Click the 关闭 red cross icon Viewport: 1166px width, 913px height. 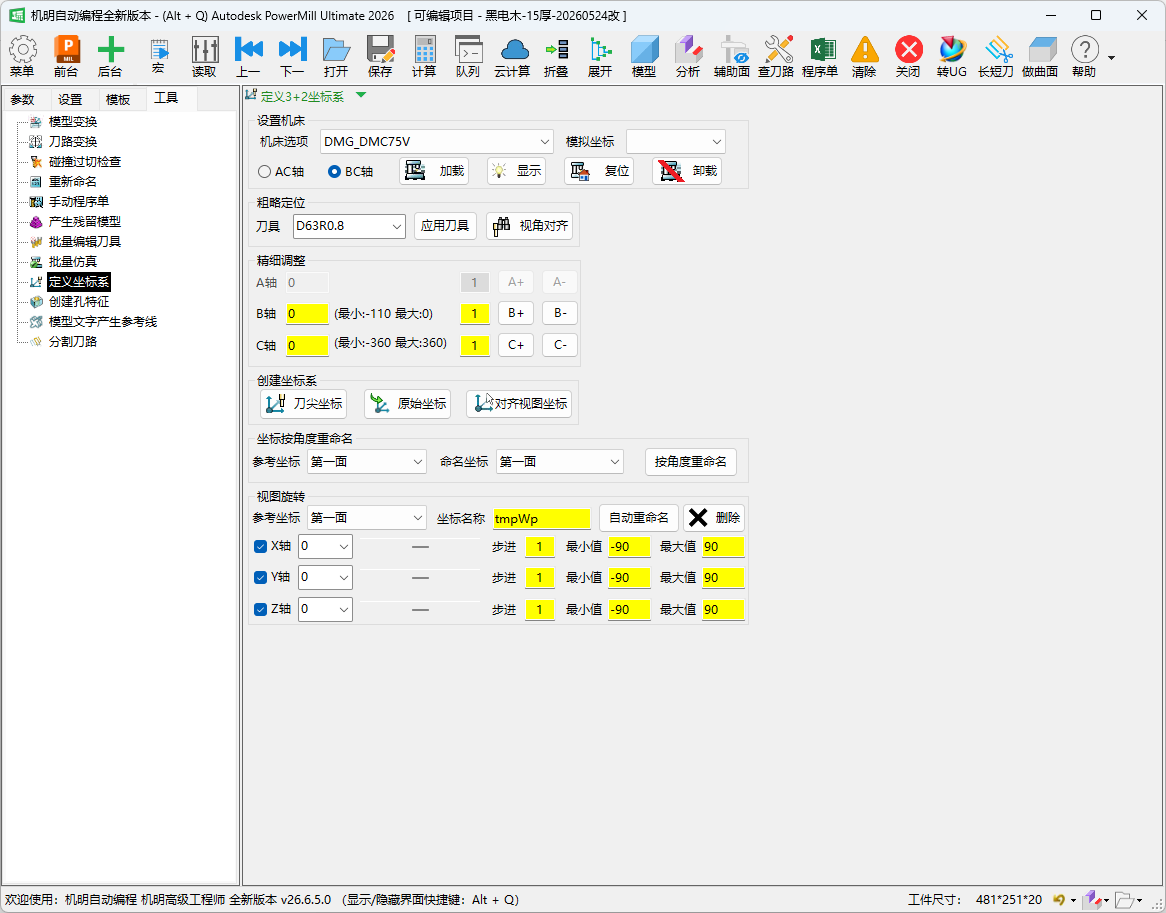click(908, 57)
